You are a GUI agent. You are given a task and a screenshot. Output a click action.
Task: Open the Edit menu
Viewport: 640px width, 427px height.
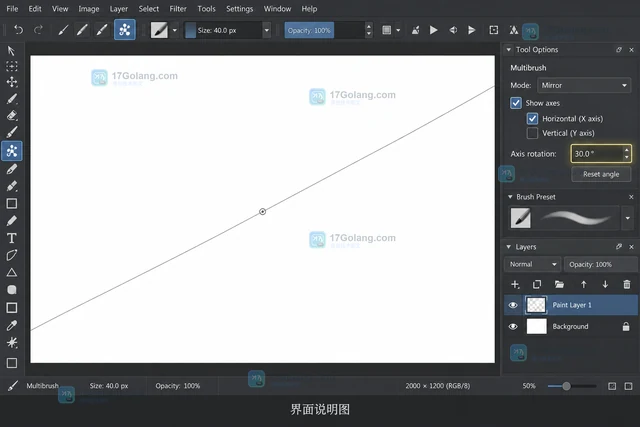coord(35,9)
